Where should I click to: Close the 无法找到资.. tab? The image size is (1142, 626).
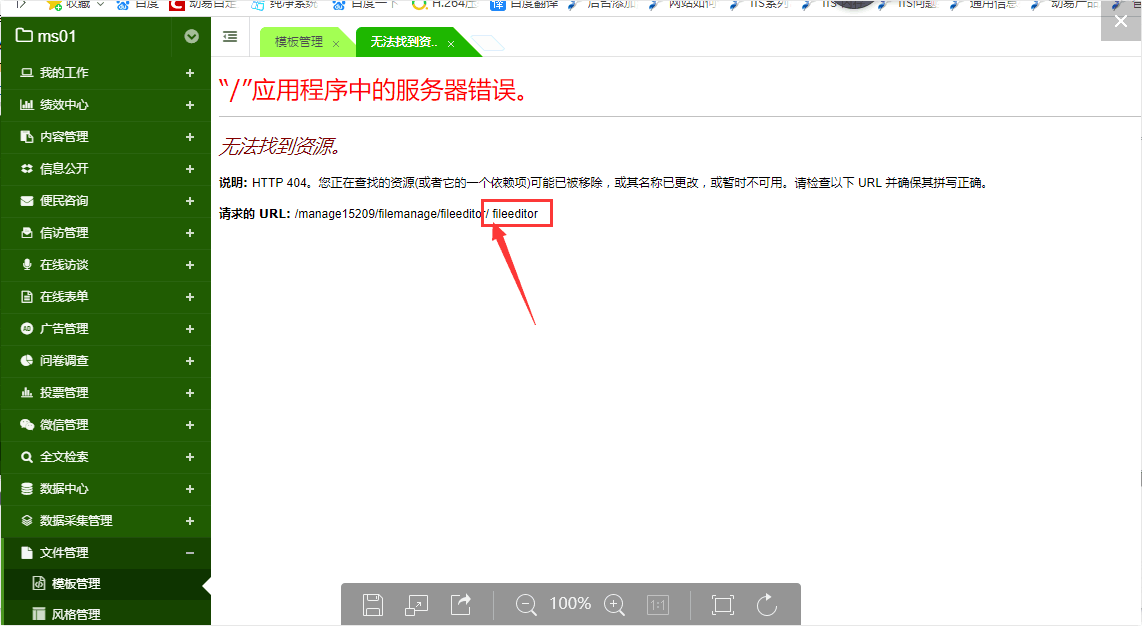(451, 44)
